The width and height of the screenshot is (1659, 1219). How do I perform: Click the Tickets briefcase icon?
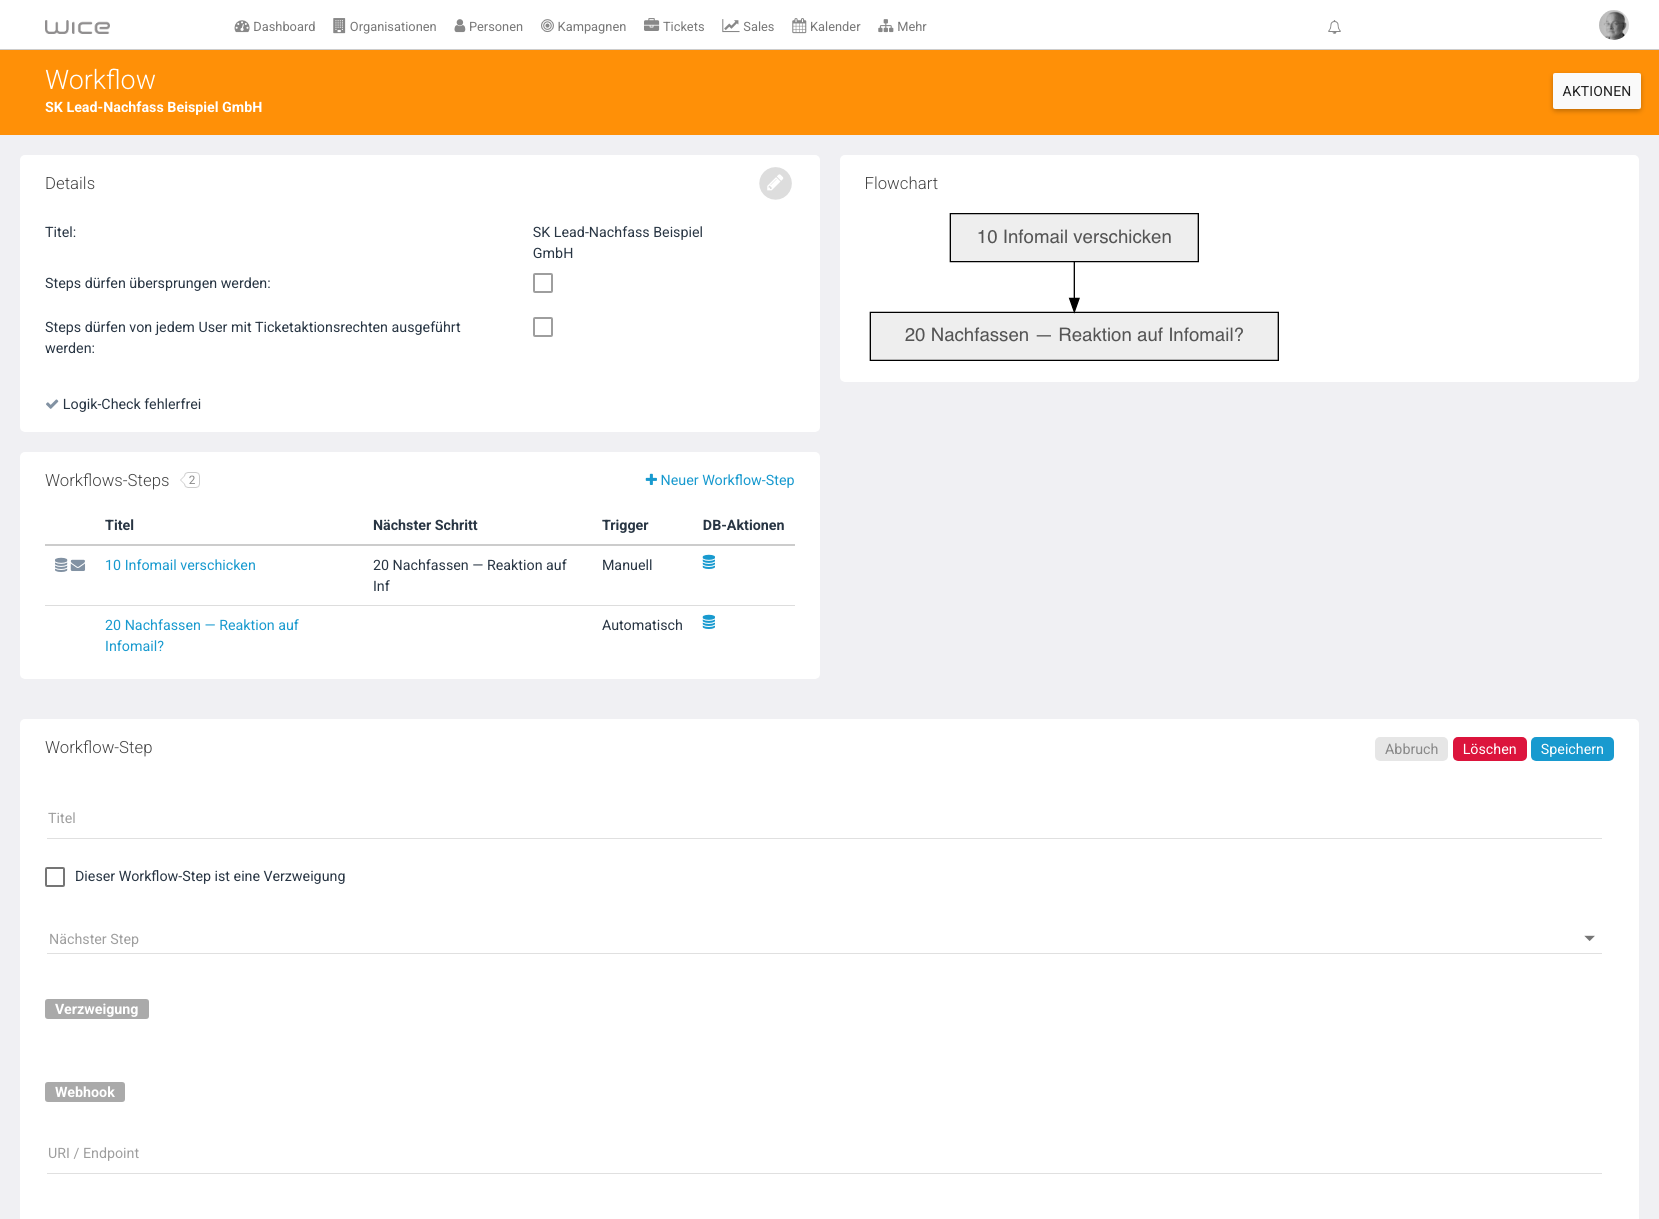[651, 25]
